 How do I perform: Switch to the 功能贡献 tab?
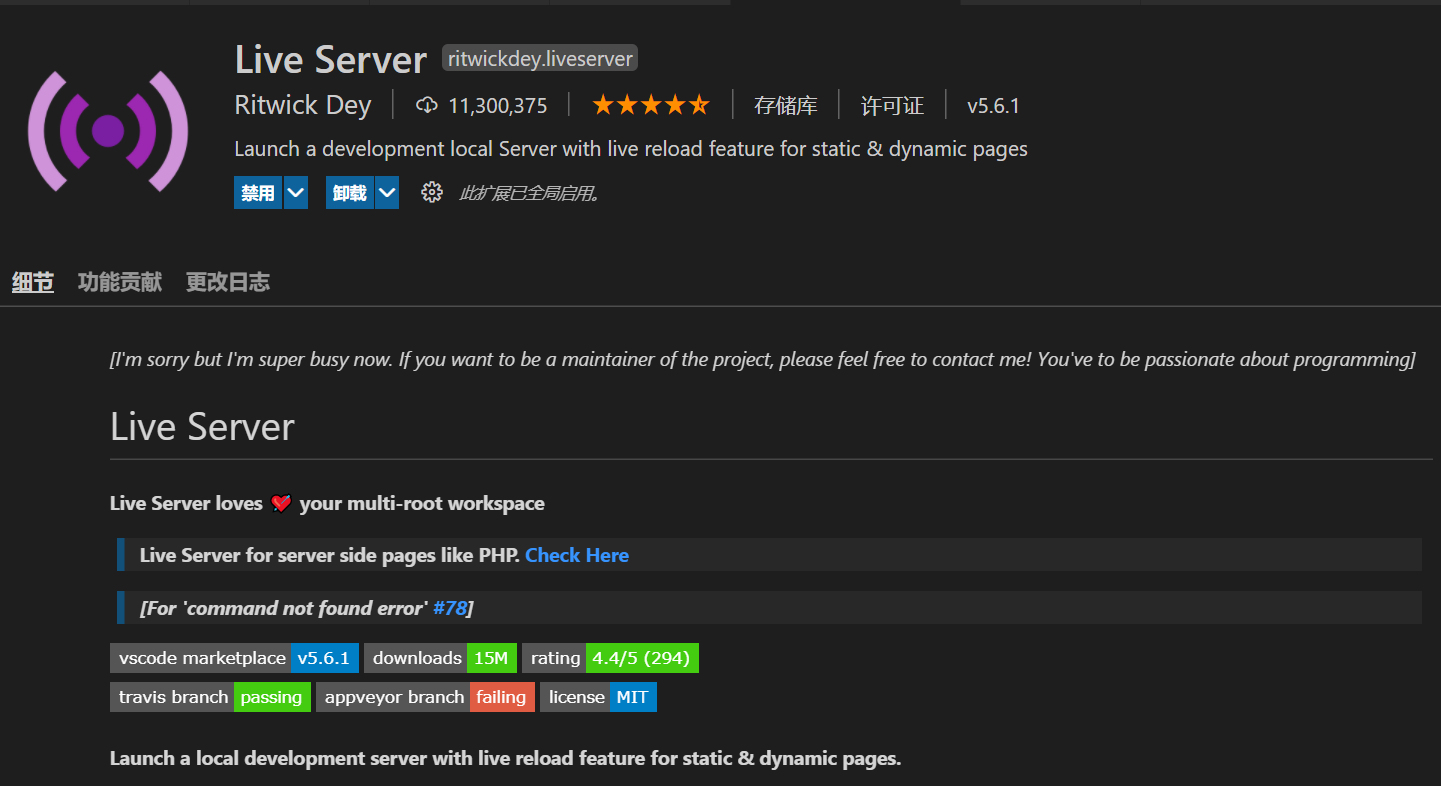pyautogui.click(x=120, y=282)
